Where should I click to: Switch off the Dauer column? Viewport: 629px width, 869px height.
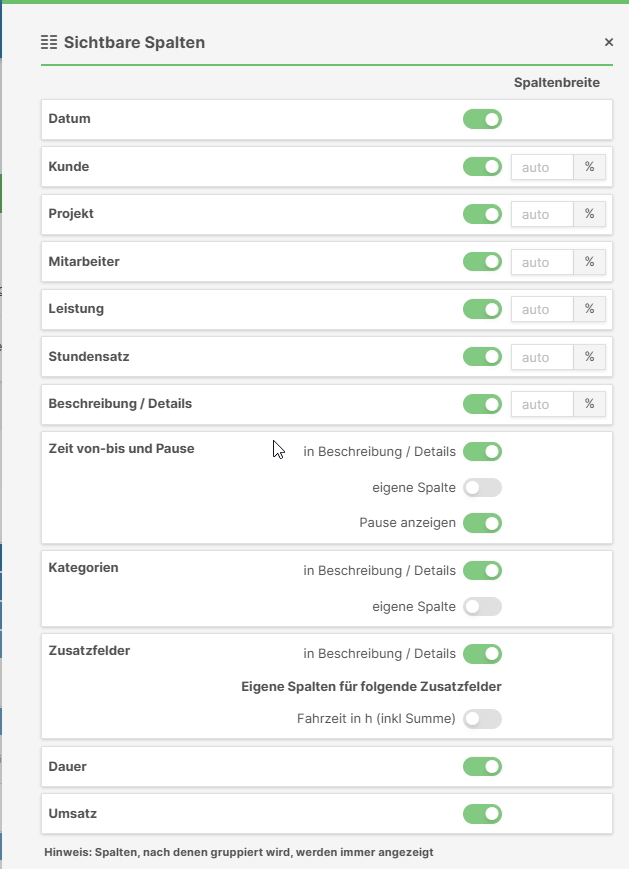tap(483, 766)
